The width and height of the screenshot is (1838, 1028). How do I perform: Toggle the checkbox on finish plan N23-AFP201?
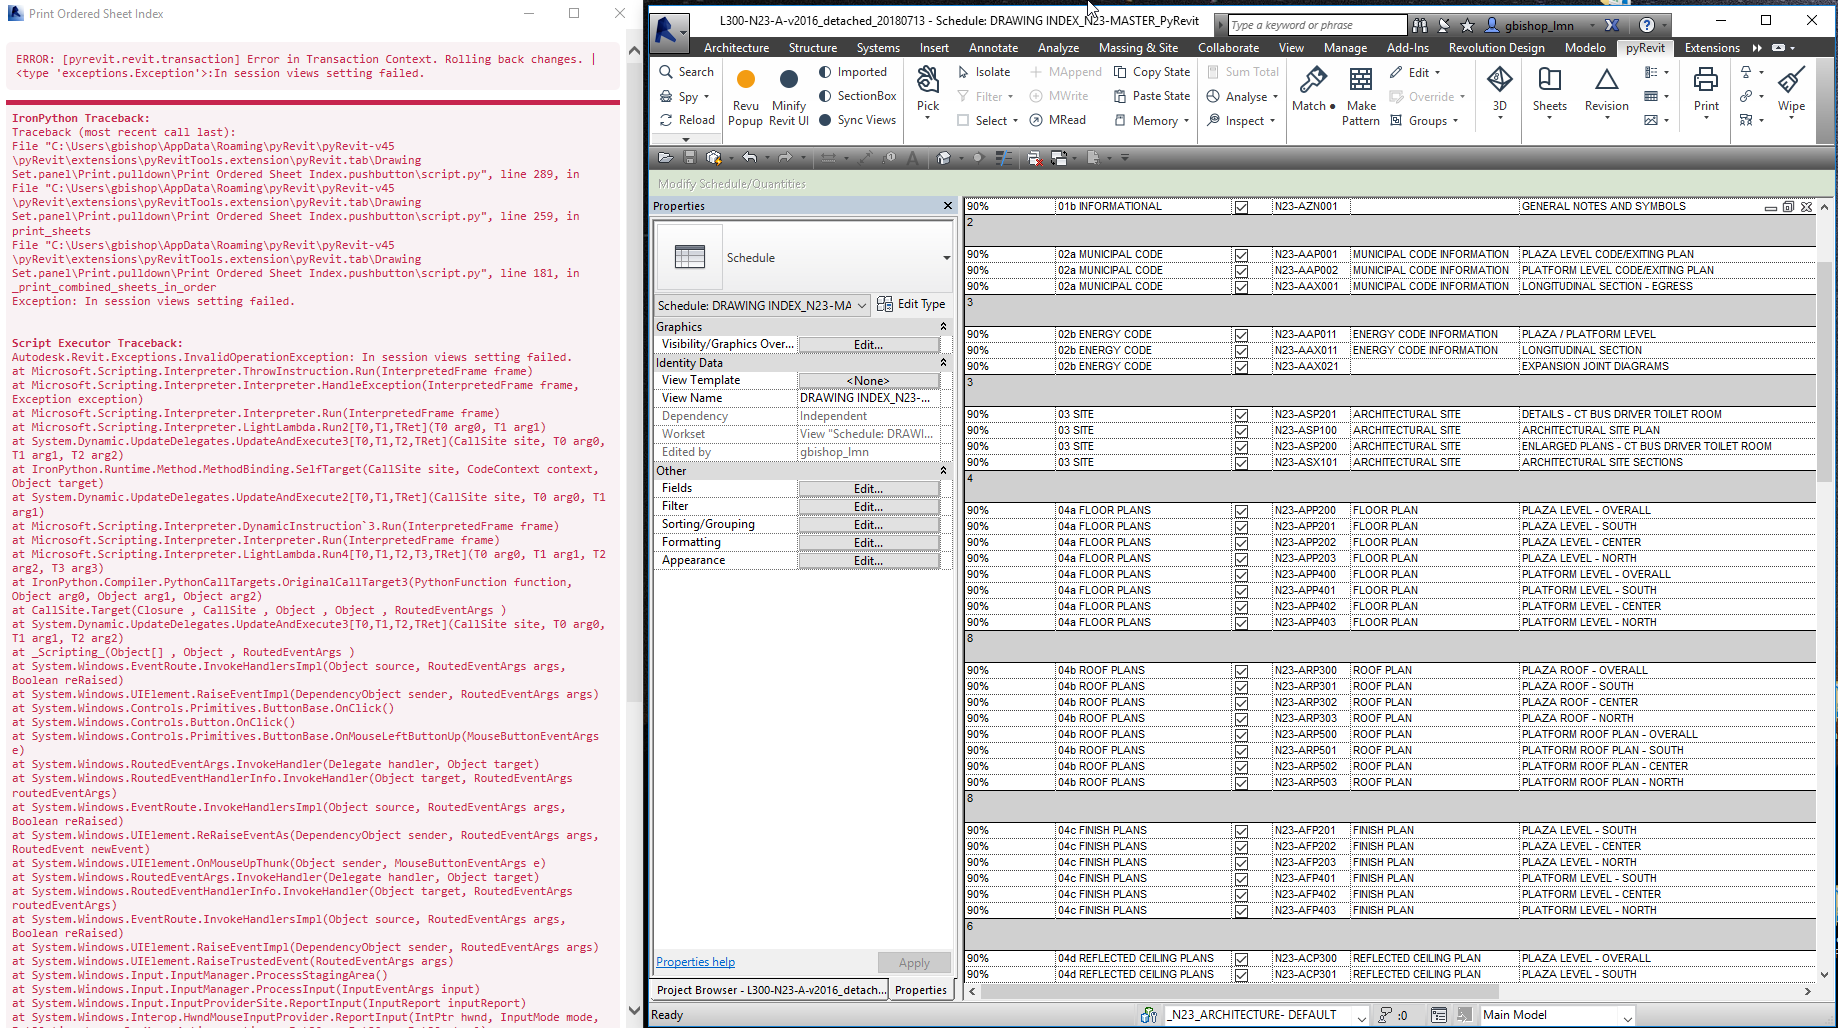tap(1241, 830)
